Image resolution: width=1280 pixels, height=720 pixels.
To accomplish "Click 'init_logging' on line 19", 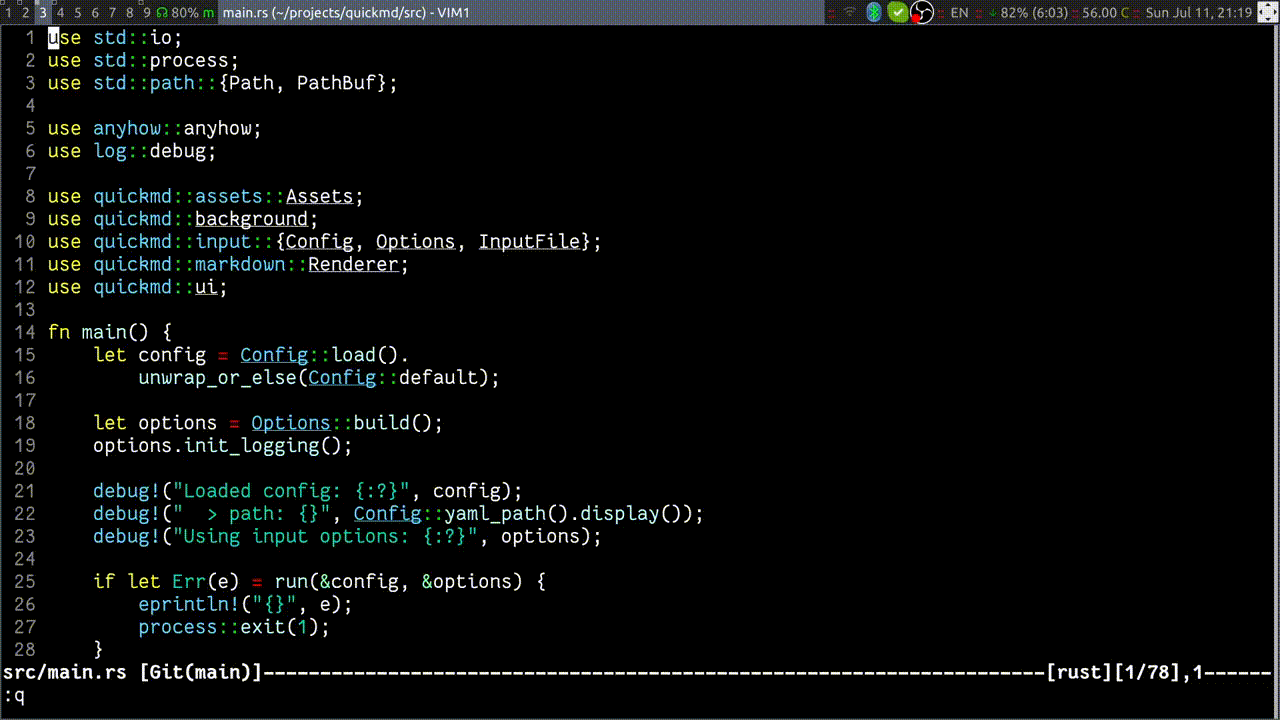I will point(251,446).
